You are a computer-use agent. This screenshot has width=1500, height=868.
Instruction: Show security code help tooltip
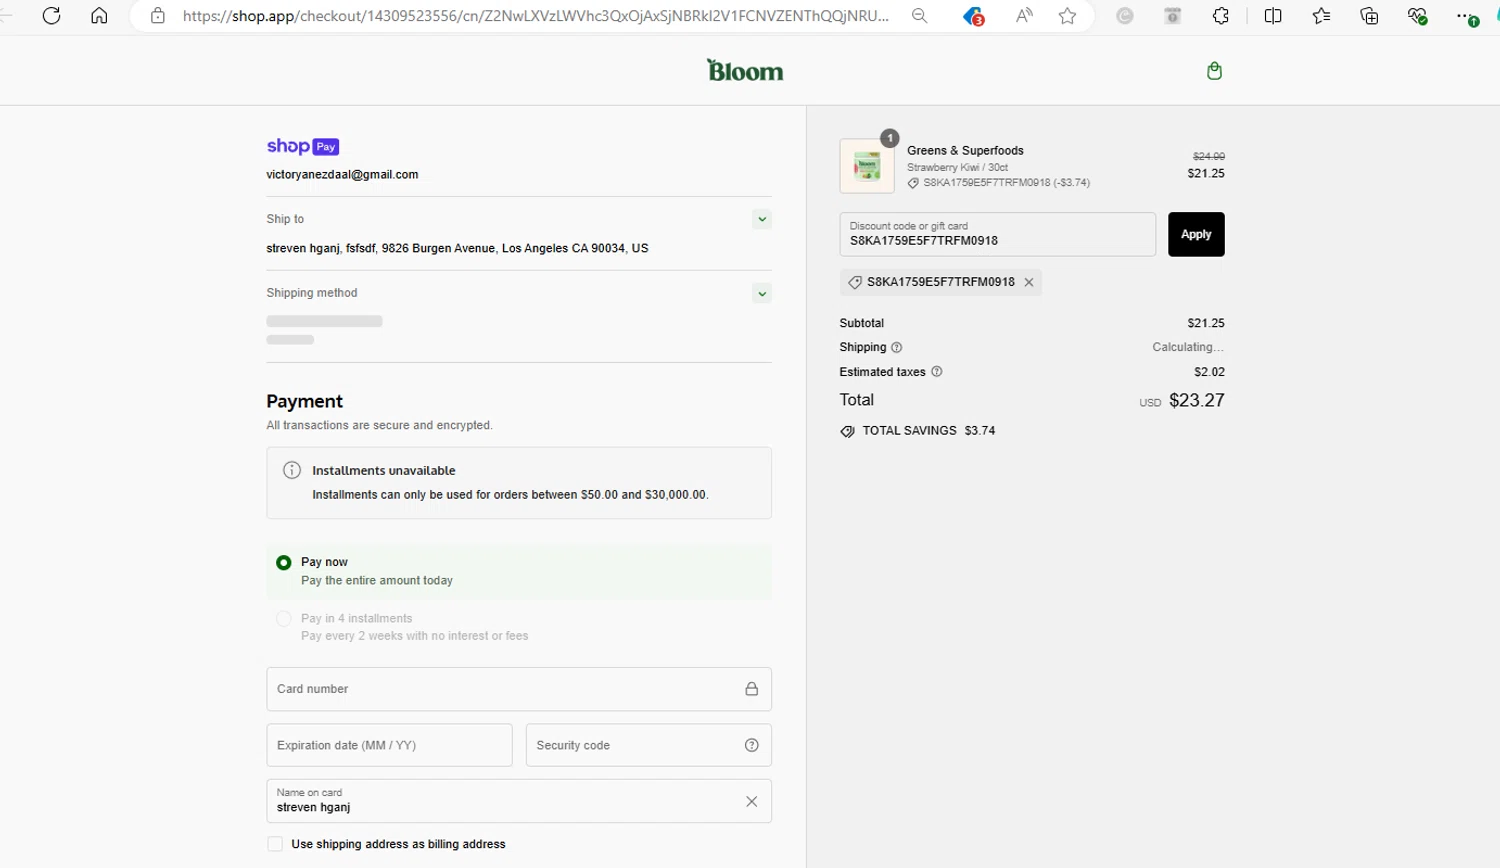752,745
